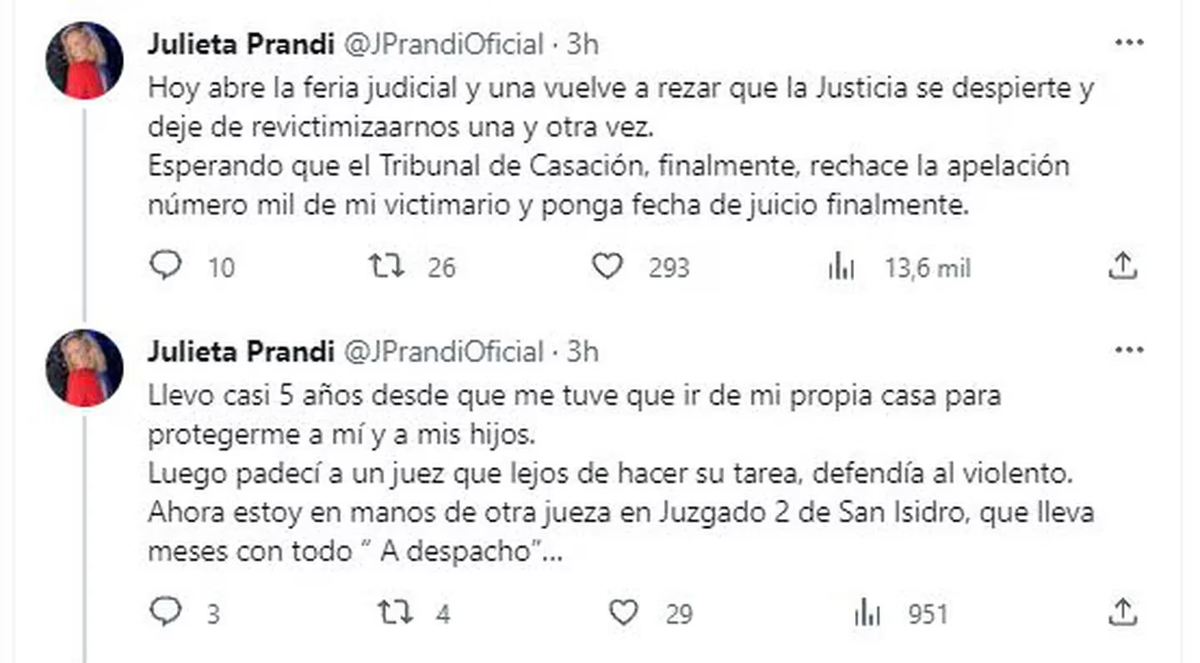Reply to the feria judicial tweet

165,266
